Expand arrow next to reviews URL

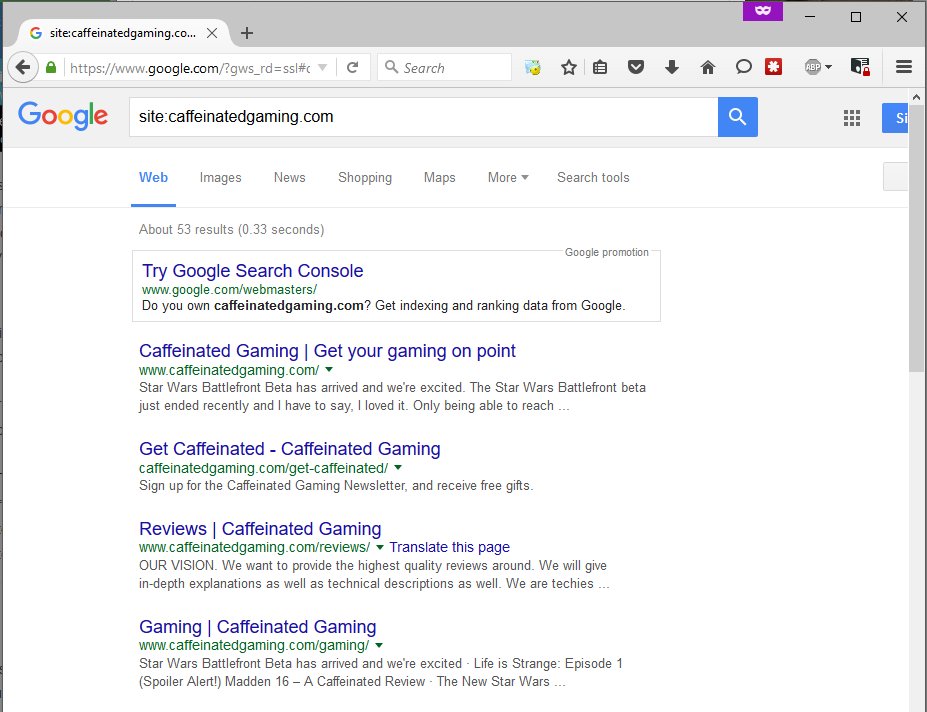[380, 547]
